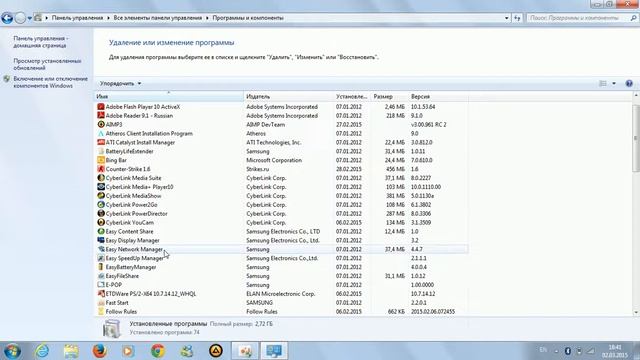The width and height of the screenshot is (640, 360).
Task: Open Internet Explorer from the taskbar
Action: point(42,351)
